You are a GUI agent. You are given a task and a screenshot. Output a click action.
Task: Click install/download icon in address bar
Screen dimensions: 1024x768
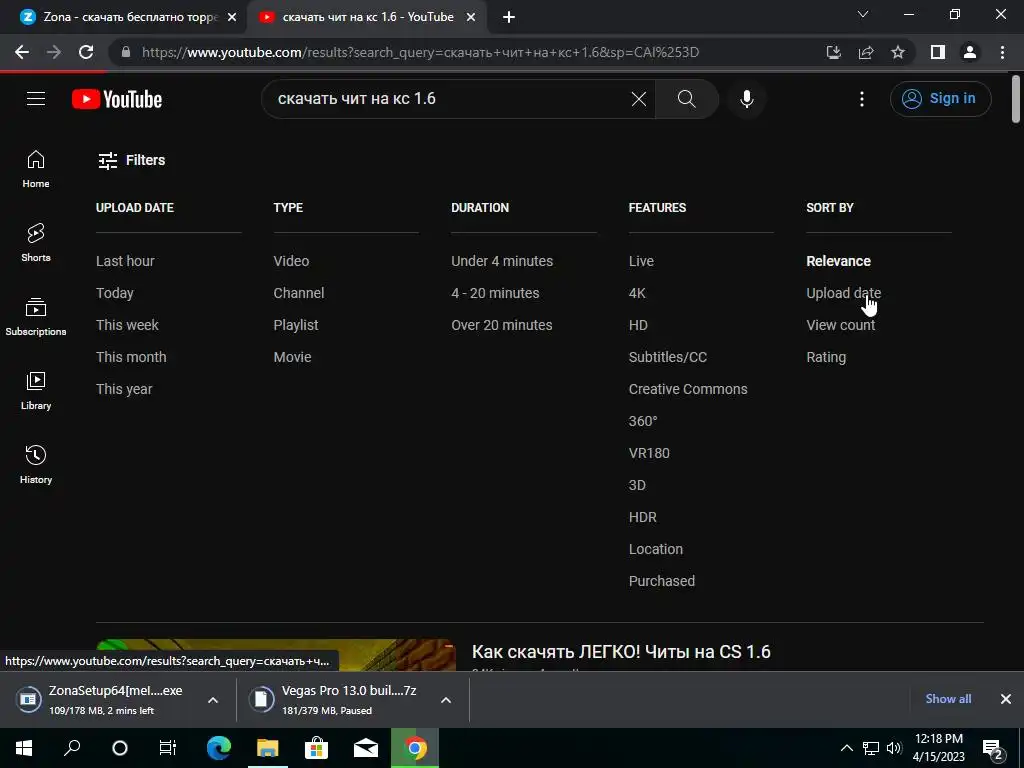point(833,52)
